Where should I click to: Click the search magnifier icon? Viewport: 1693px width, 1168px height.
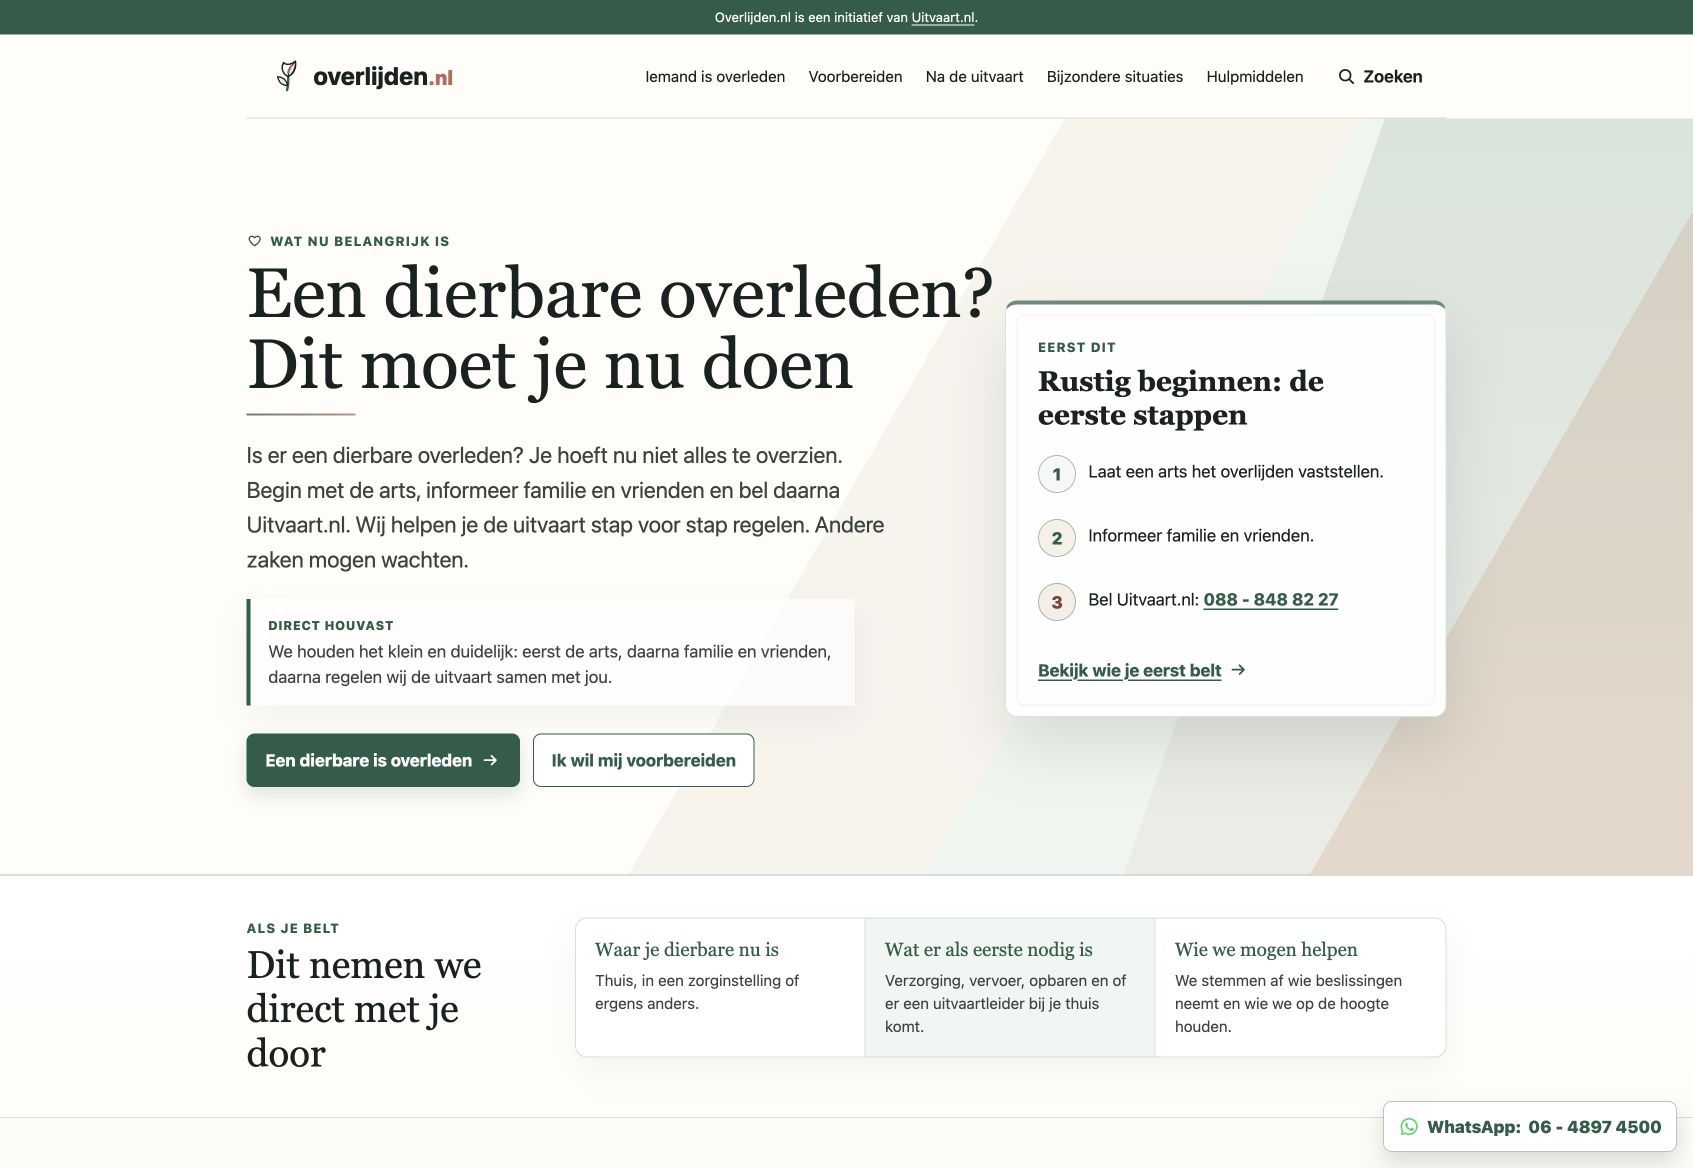[1346, 77]
